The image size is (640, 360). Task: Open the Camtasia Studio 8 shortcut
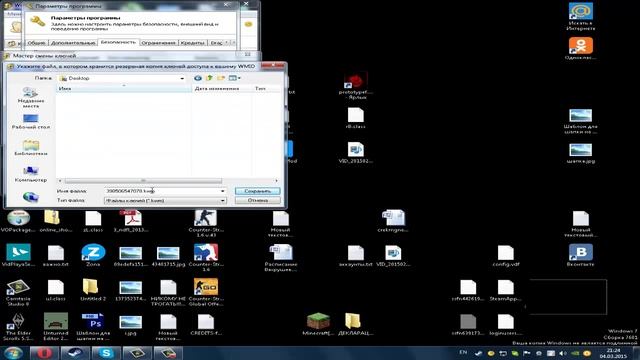(x=18, y=292)
